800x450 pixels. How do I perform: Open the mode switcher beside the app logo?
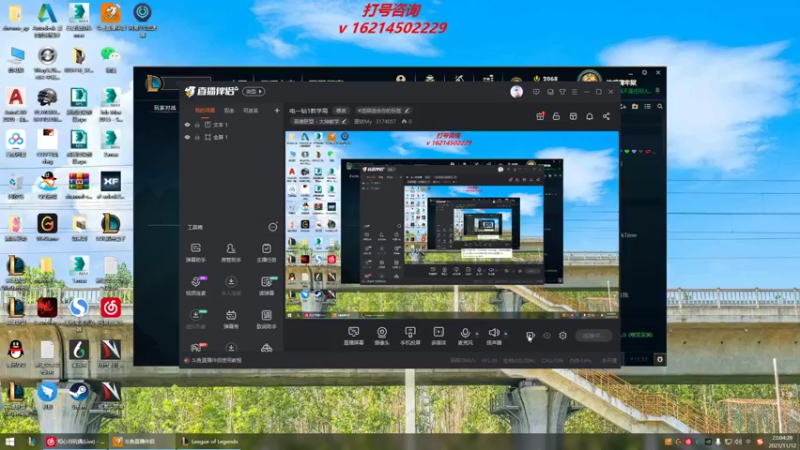point(254,91)
